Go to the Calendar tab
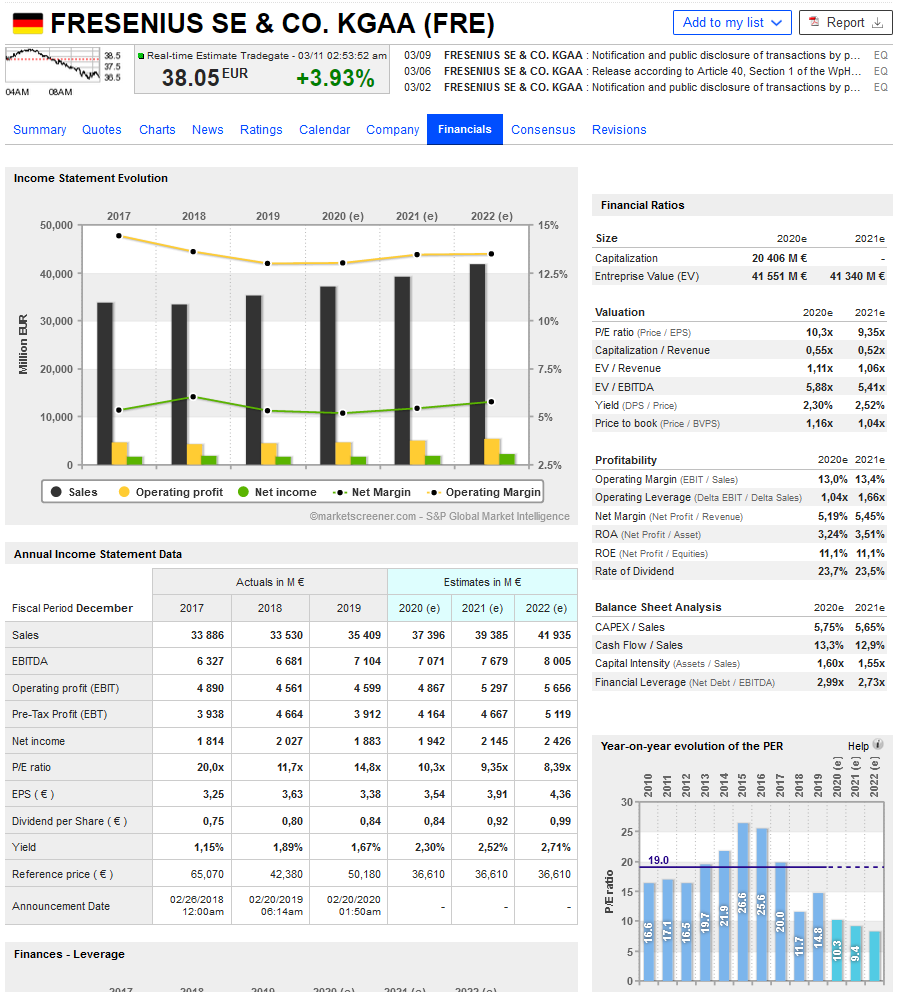The height and width of the screenshot is (992, 901). (325, 129)
